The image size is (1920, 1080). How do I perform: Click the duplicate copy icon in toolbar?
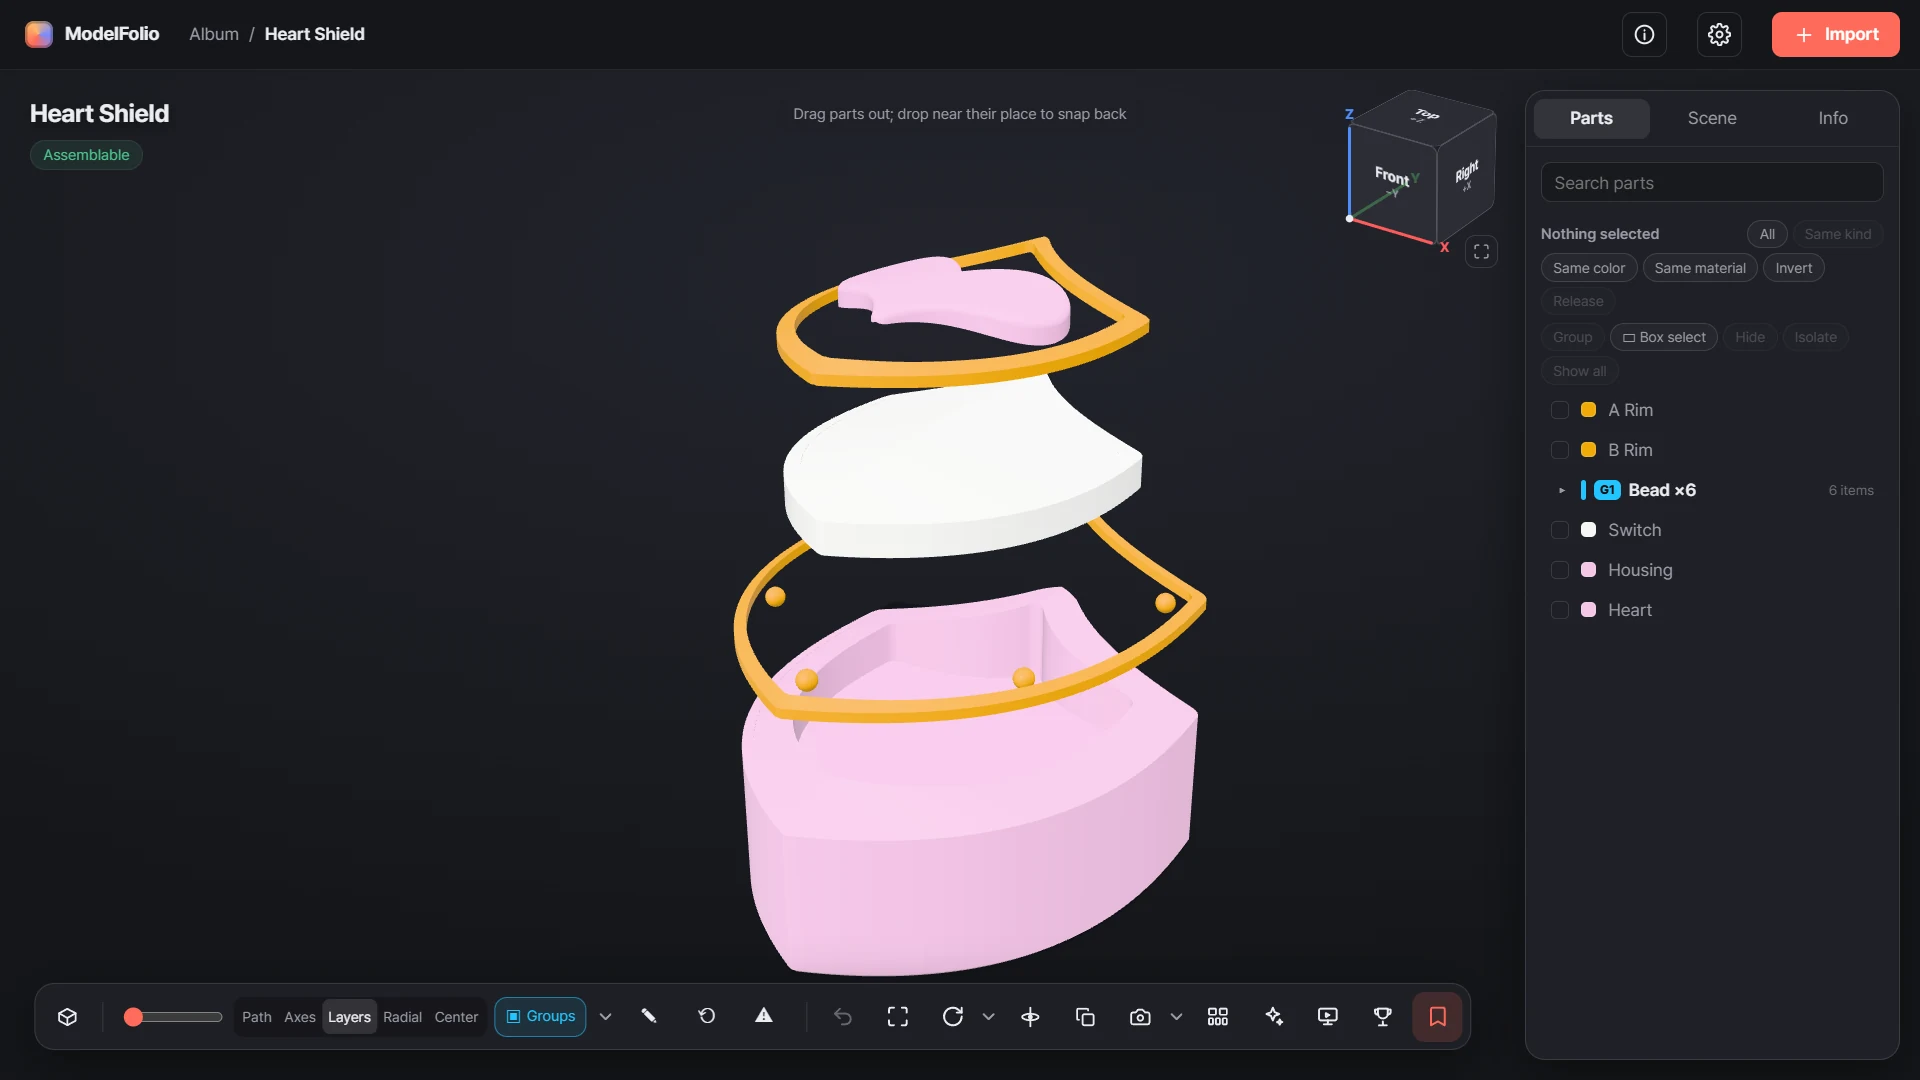[1085, 1017]
